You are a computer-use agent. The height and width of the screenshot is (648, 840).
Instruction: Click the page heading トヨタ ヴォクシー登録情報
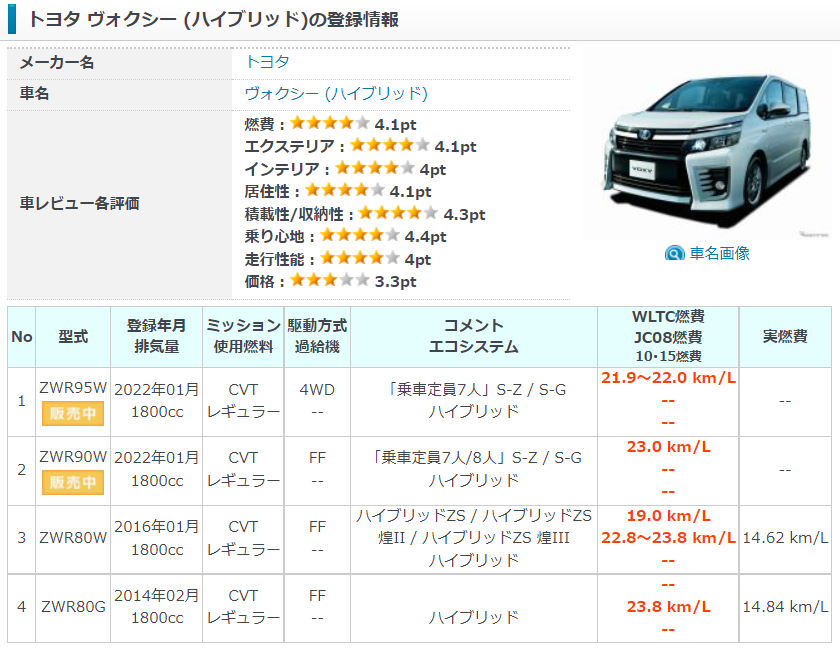point(213,19)
